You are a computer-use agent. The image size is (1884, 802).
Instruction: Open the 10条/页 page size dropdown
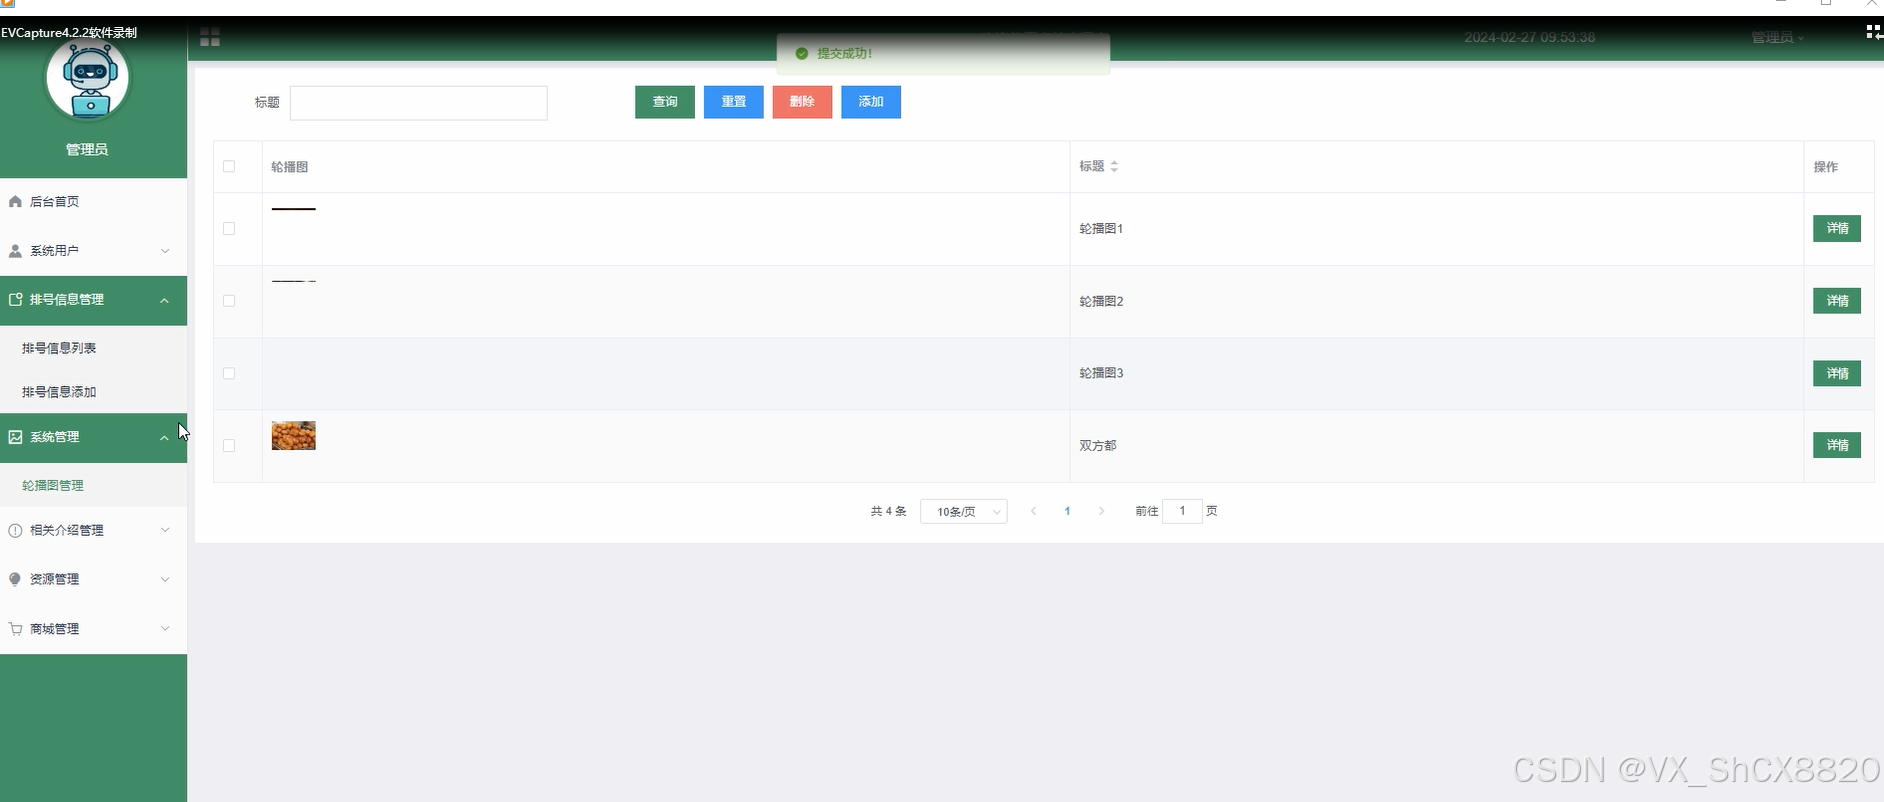[x=964, y=512]
